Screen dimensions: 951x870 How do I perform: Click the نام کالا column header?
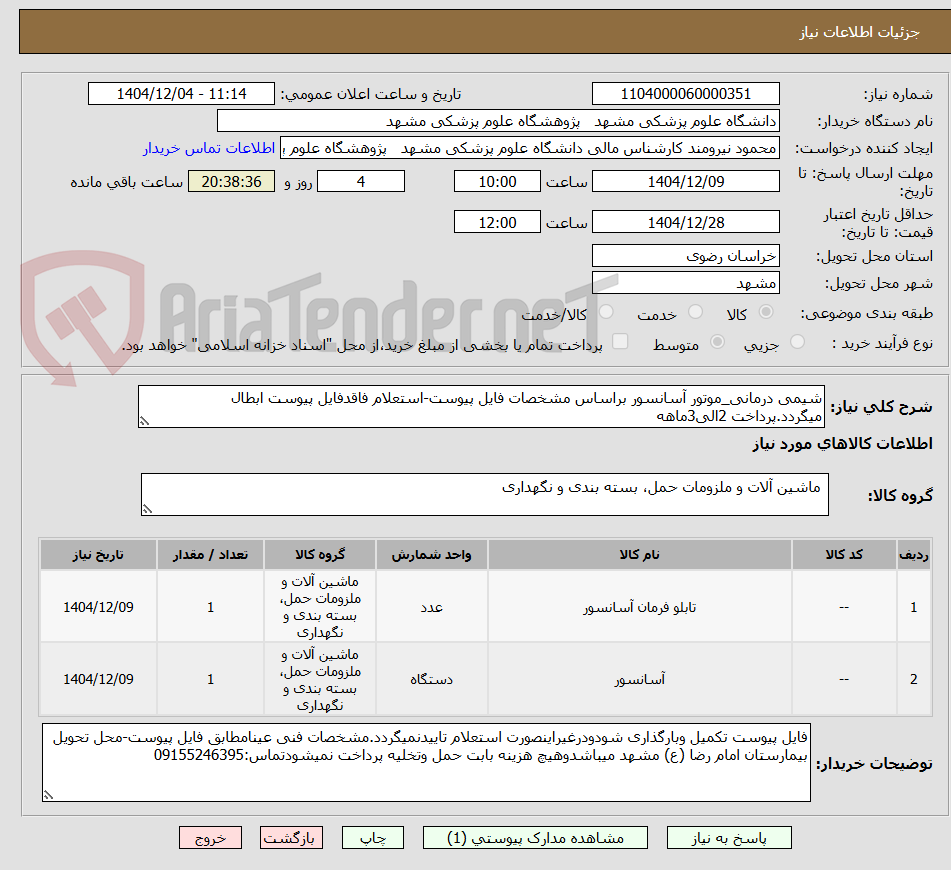pos(640,555)
